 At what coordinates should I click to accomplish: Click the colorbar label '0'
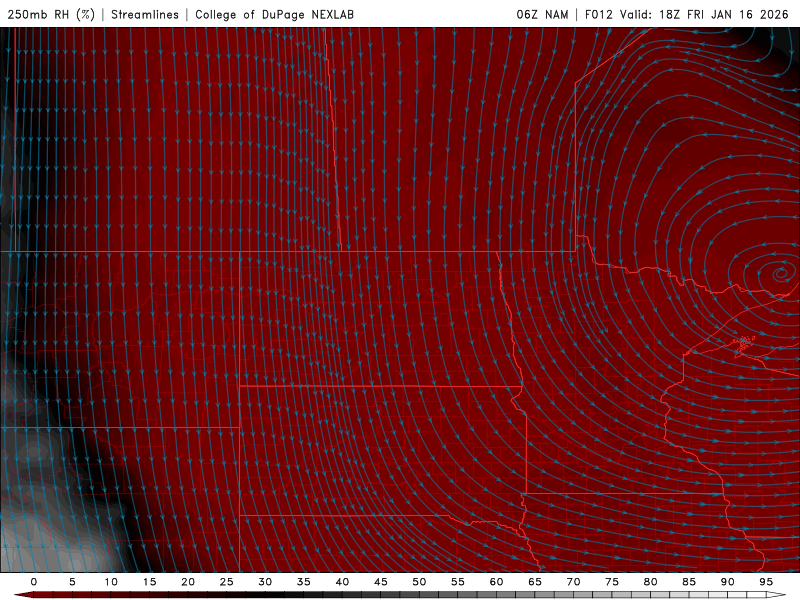[34, 582]
